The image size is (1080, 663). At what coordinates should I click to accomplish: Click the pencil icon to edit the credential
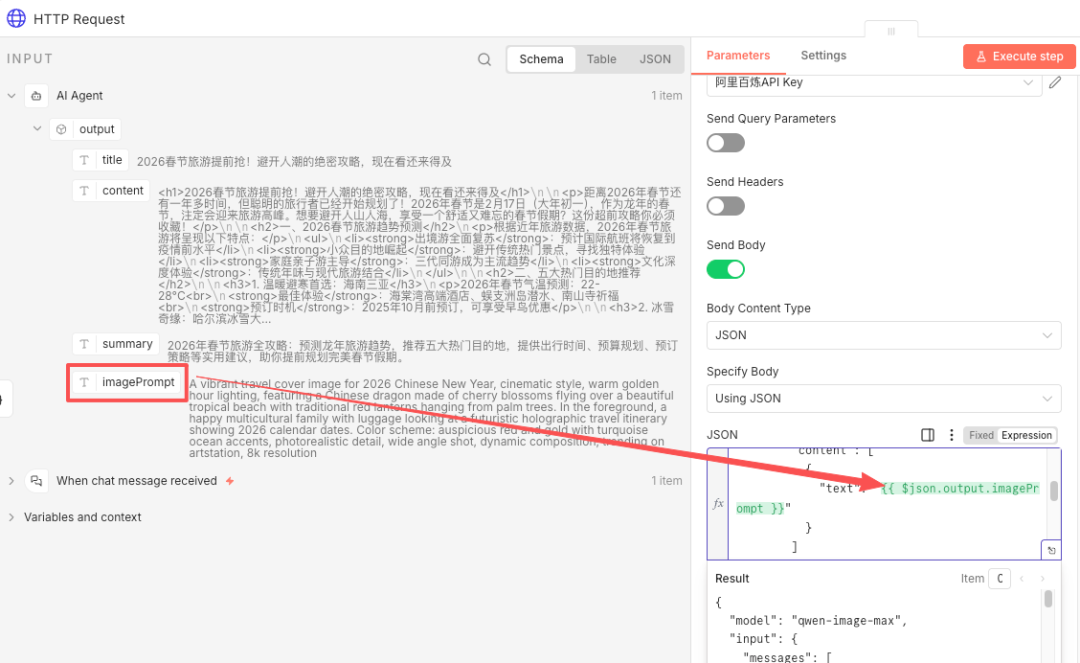[x=1054, y=83]
